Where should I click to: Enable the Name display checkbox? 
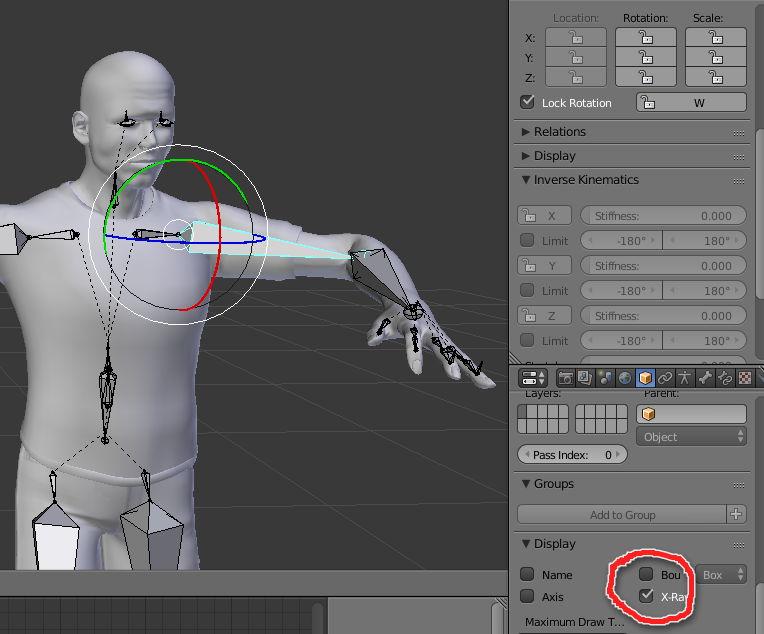pos(528,574)
